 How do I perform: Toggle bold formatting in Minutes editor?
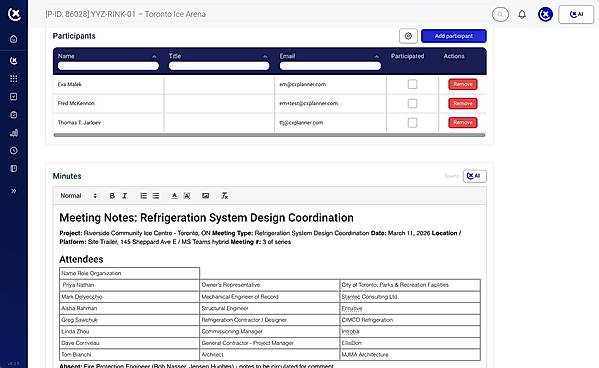[112, 196]
